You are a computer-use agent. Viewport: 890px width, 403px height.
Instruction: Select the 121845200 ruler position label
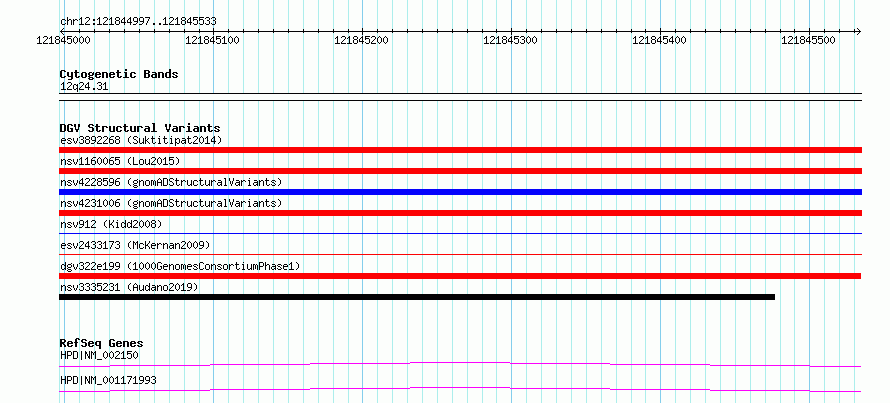[361, 40]
